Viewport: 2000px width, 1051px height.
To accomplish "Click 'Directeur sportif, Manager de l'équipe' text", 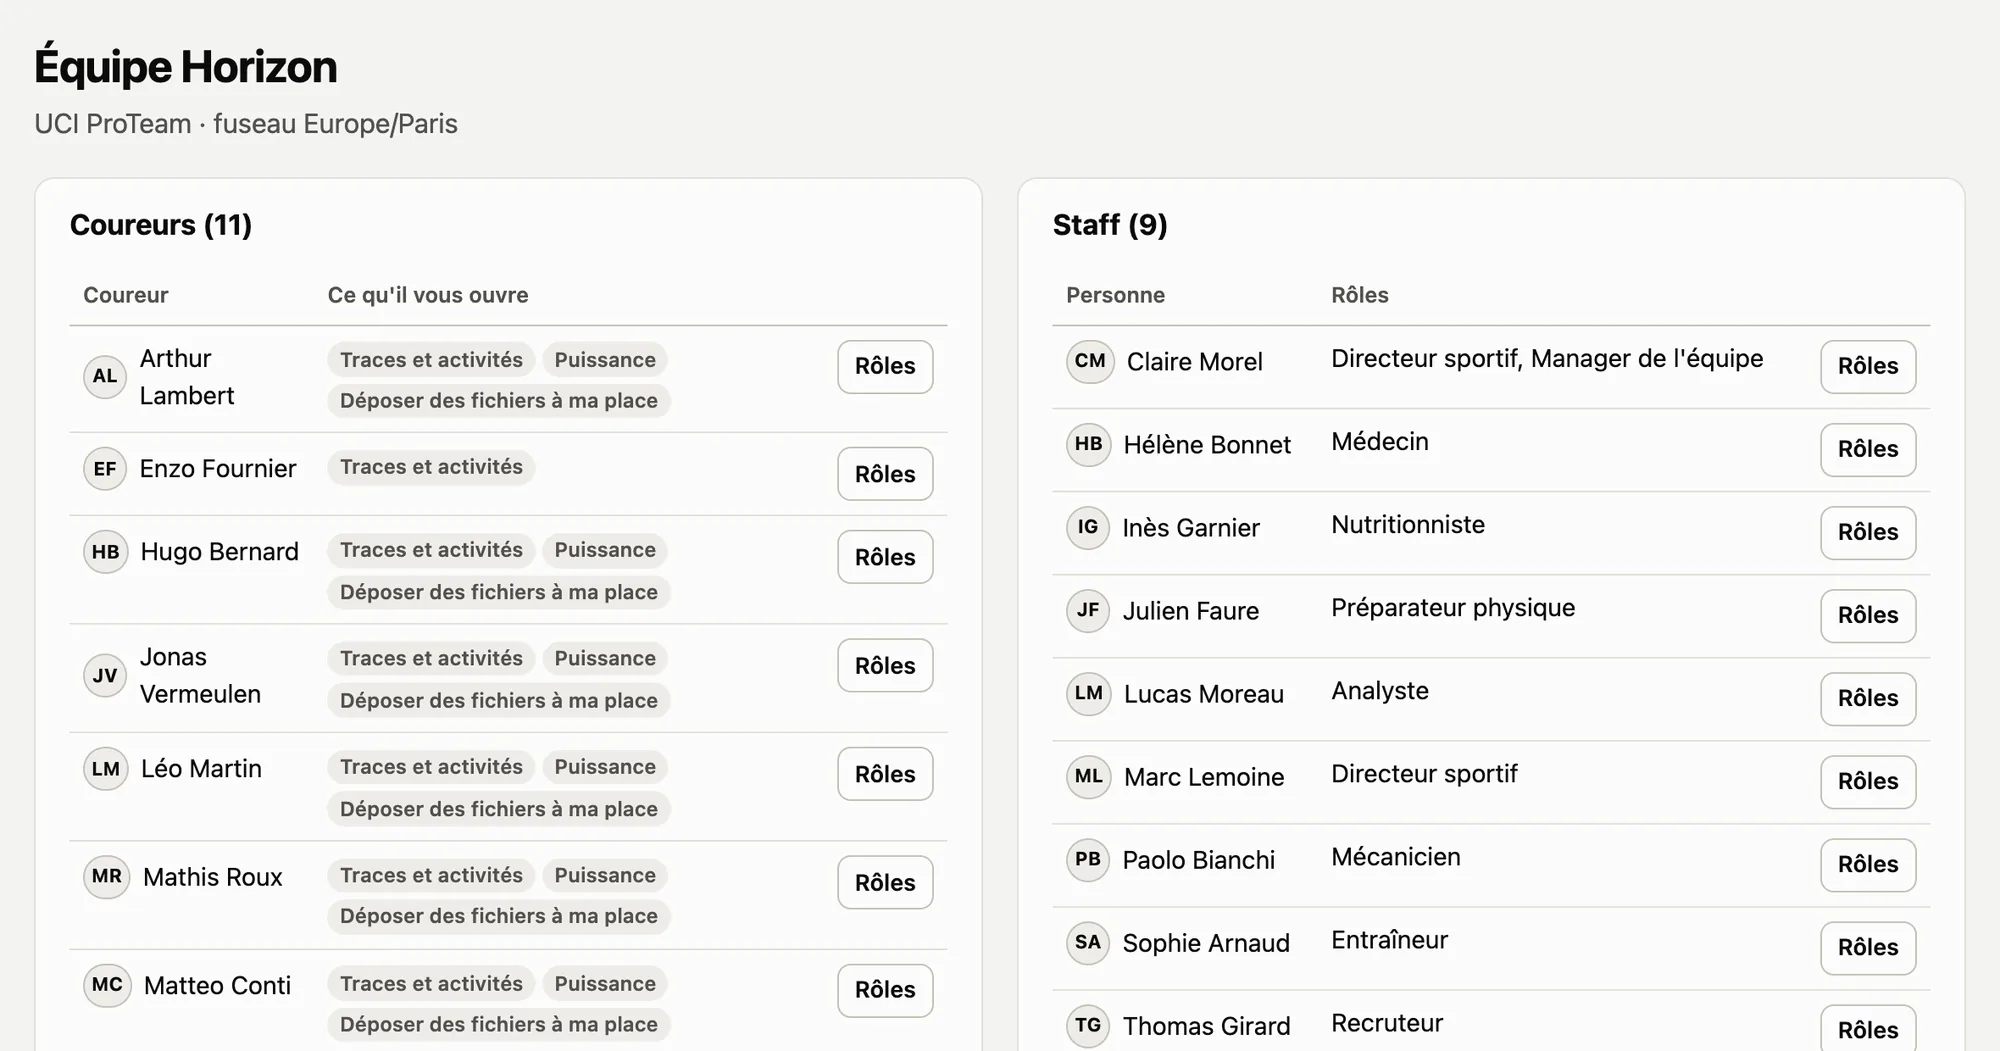I will 1547,359.
